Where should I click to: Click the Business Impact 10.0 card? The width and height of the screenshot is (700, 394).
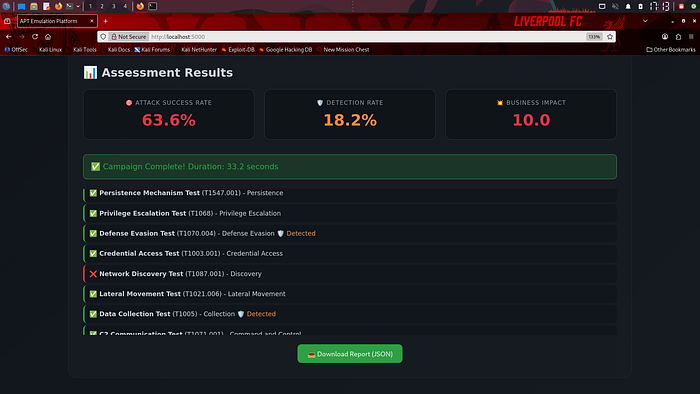click(531, 114)
